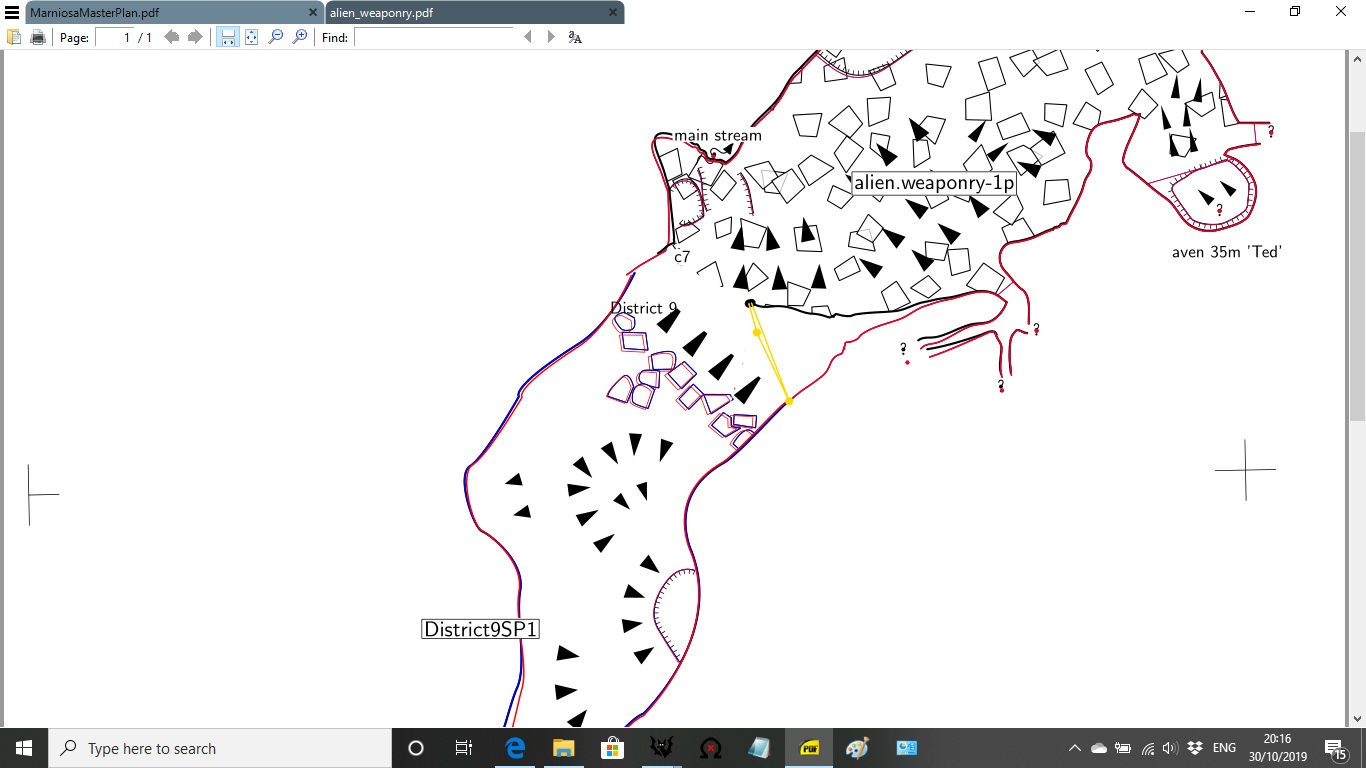Show hidden system tray icons
The height and width of the screenshot is (768, 1366).
tap(1075, 748)
